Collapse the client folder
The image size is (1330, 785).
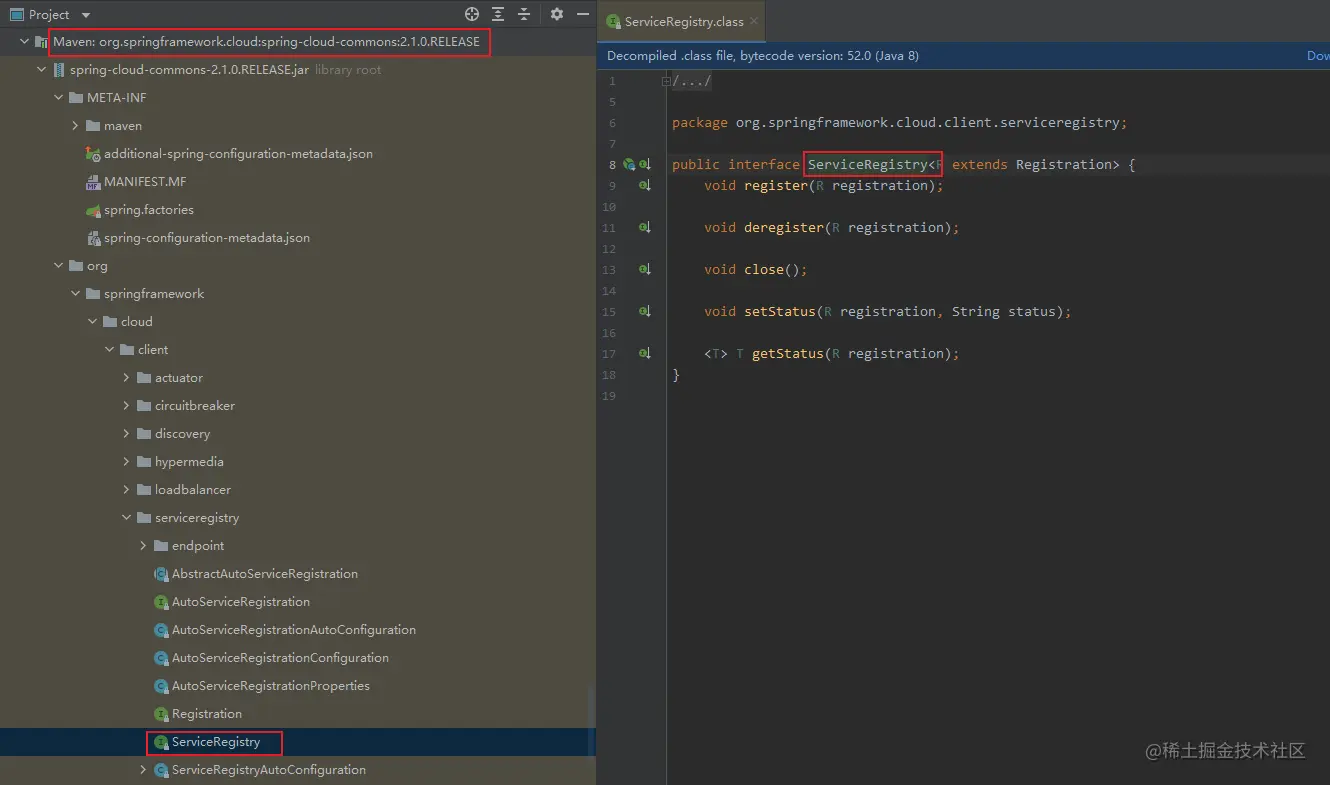109,350
